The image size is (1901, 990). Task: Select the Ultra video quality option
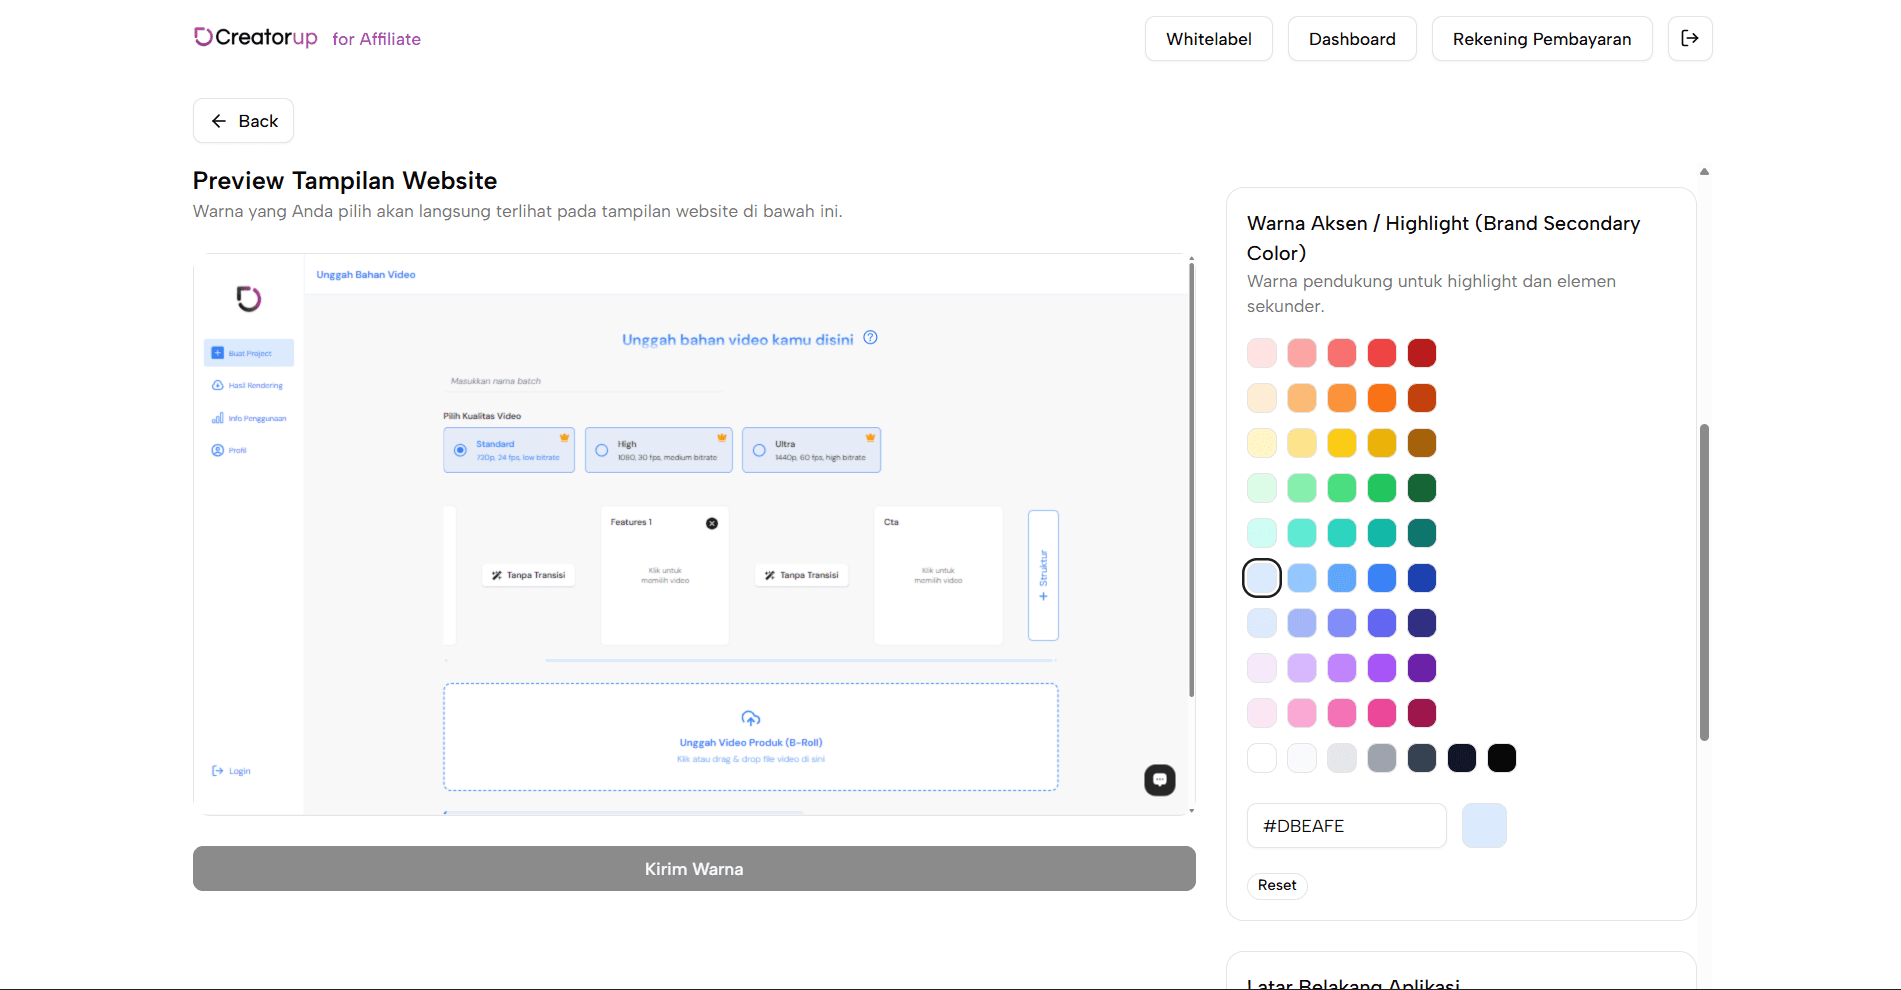coord(812,450)
